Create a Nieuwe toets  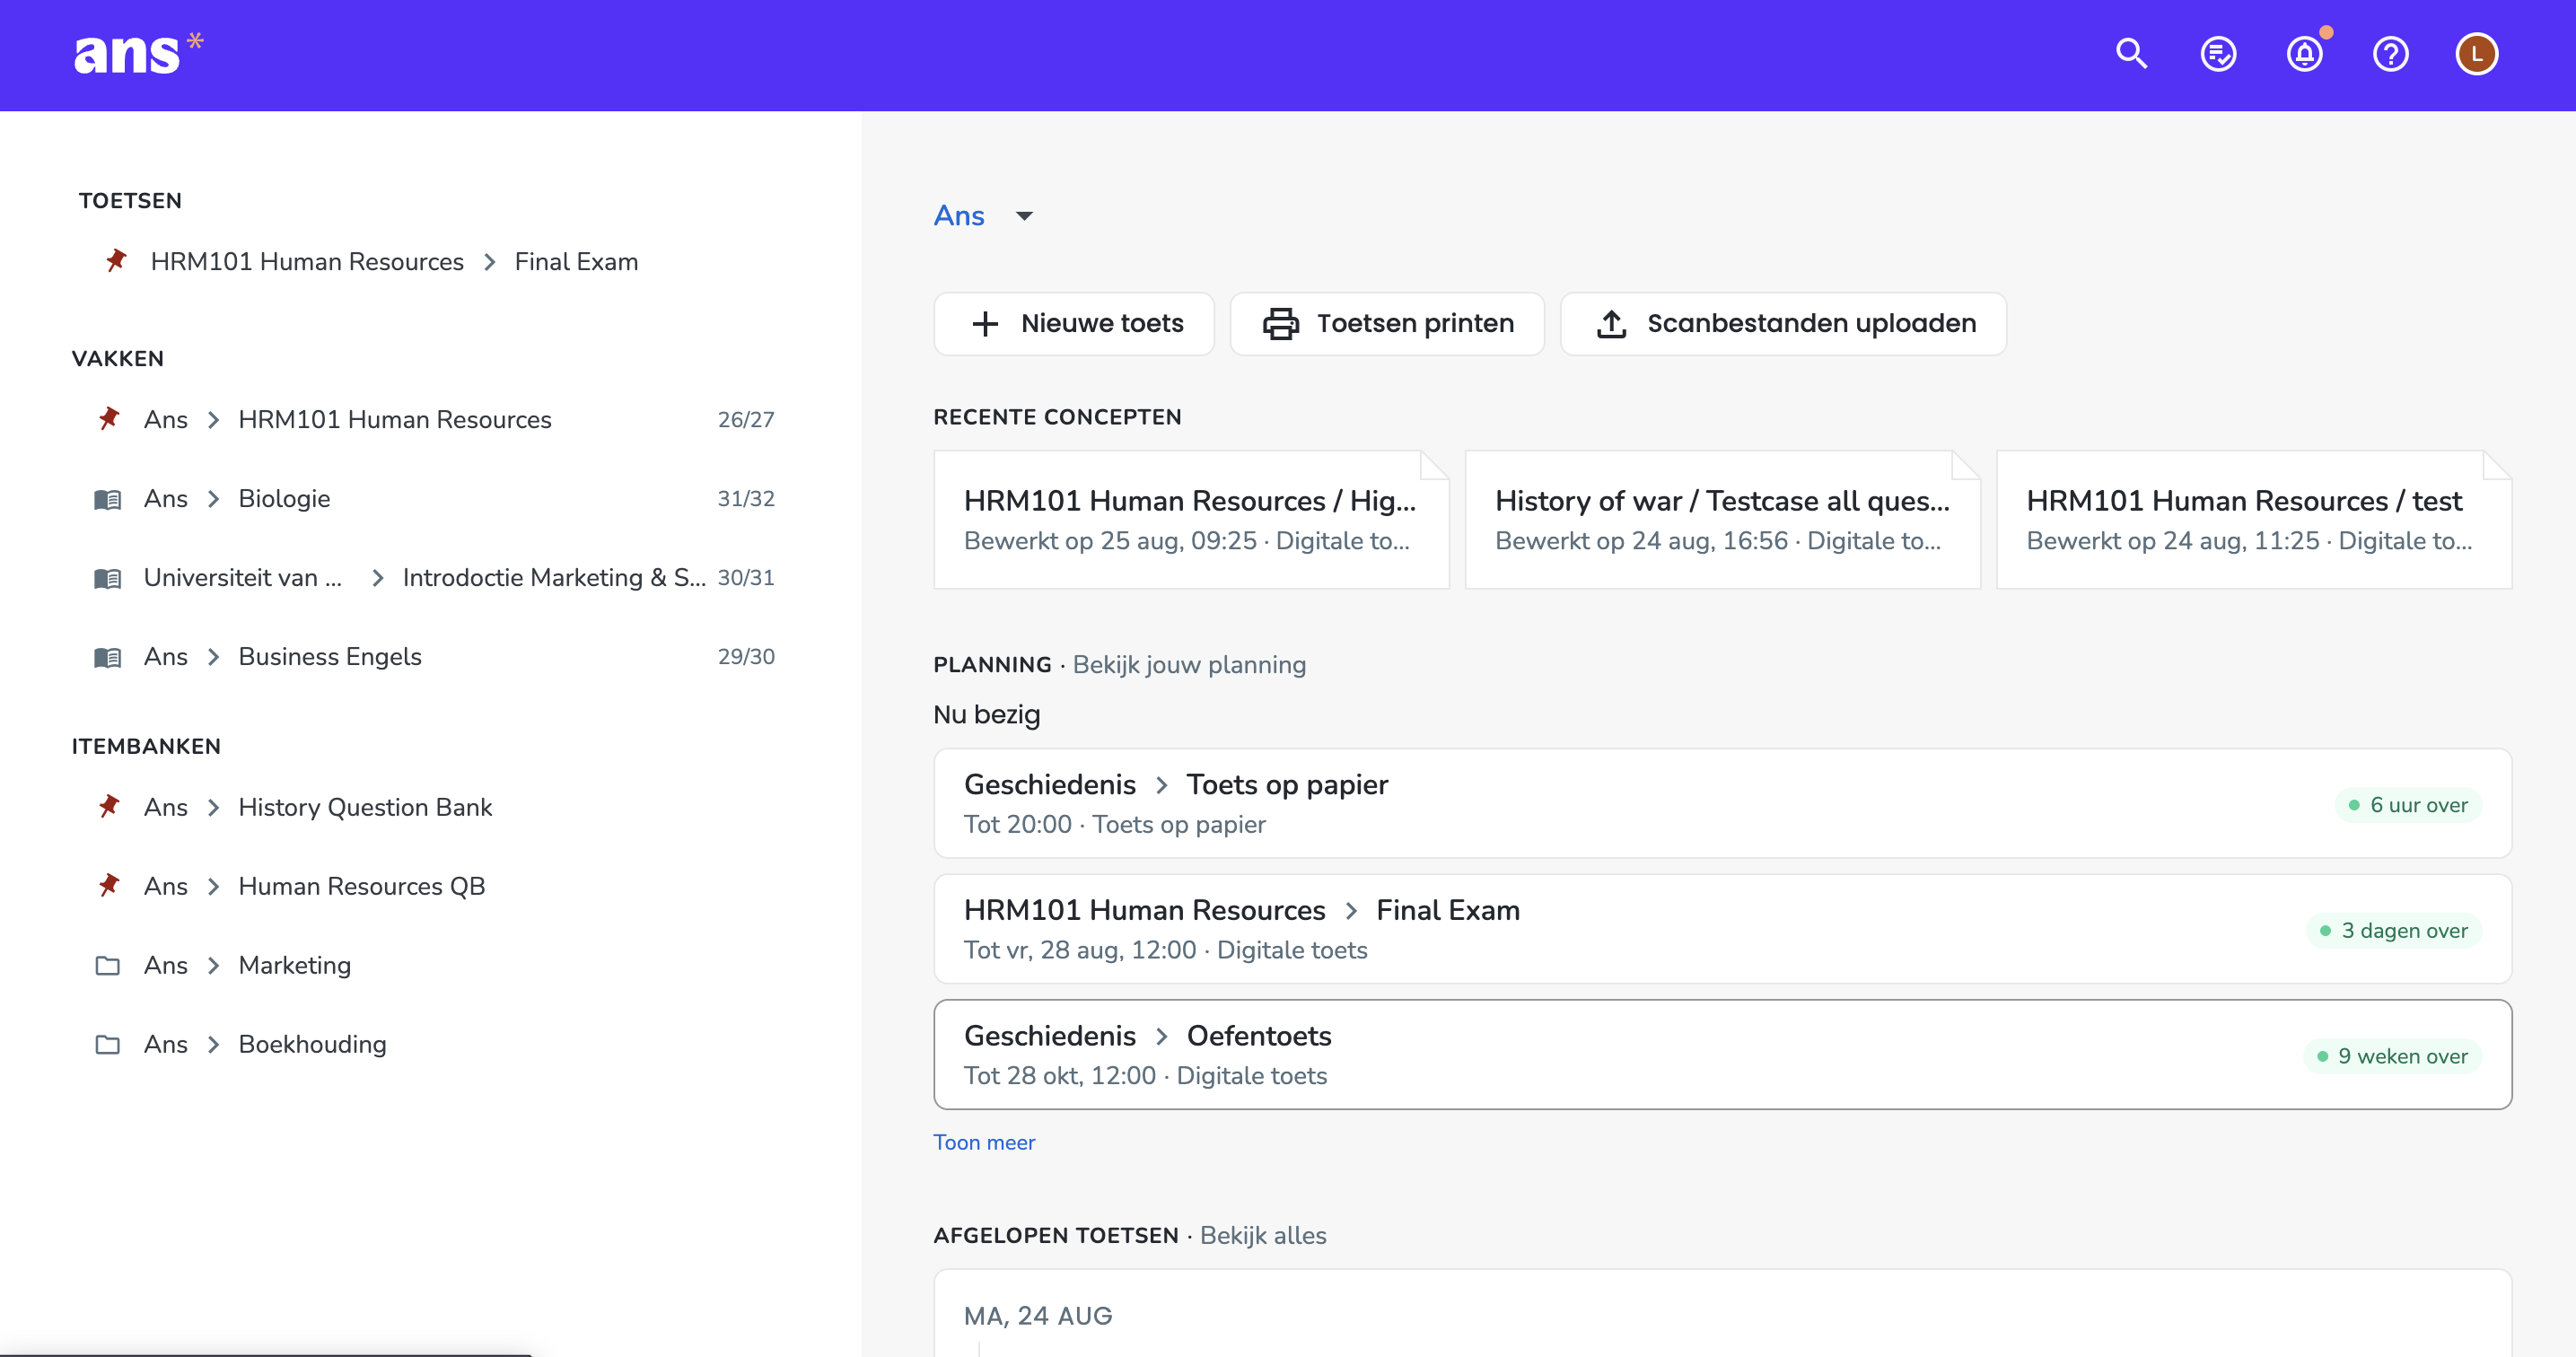(1073, 324)
